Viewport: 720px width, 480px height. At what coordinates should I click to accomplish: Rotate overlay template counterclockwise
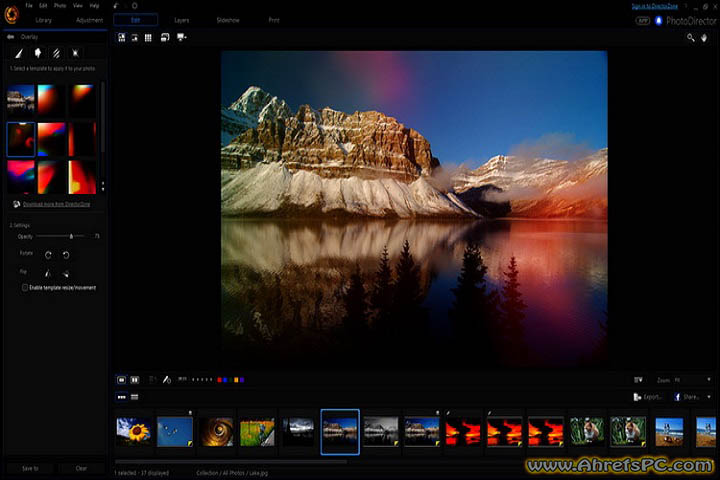[x=66, y=255]
